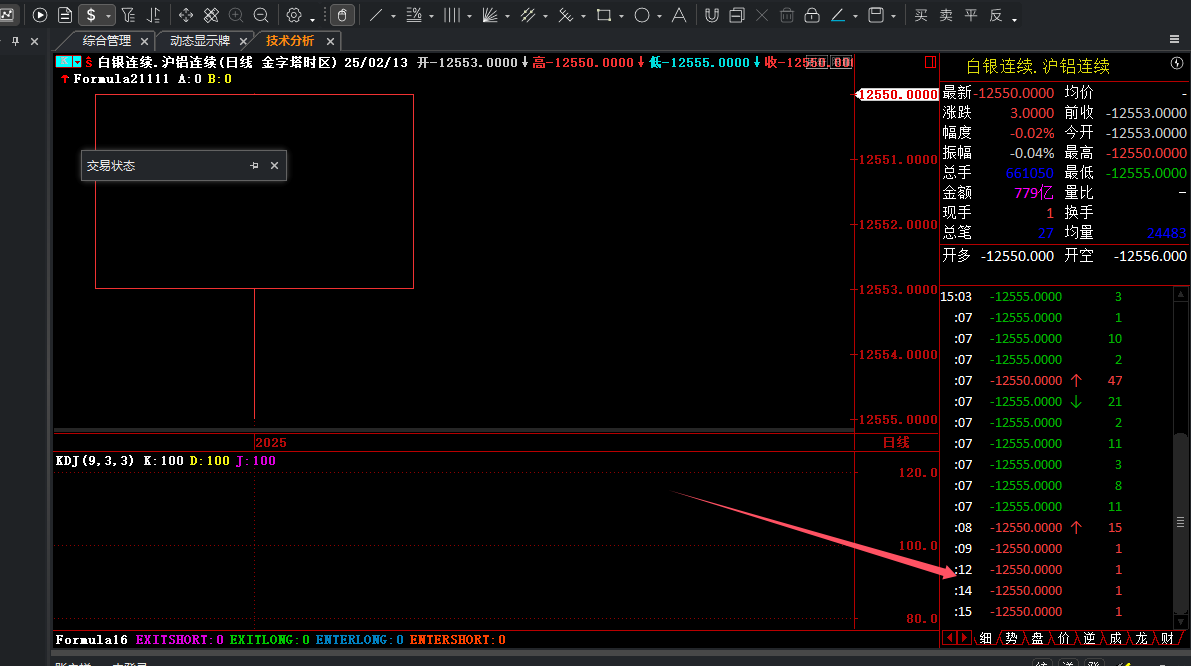Open the settings gear dropdown
This screenshot has width=1191, height=666.
(x=312, y=18)
